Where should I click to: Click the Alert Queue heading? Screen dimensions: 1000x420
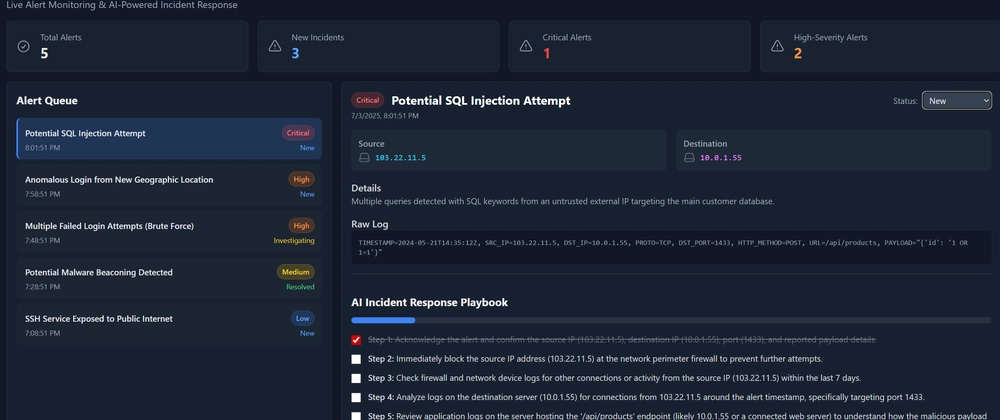47,101
